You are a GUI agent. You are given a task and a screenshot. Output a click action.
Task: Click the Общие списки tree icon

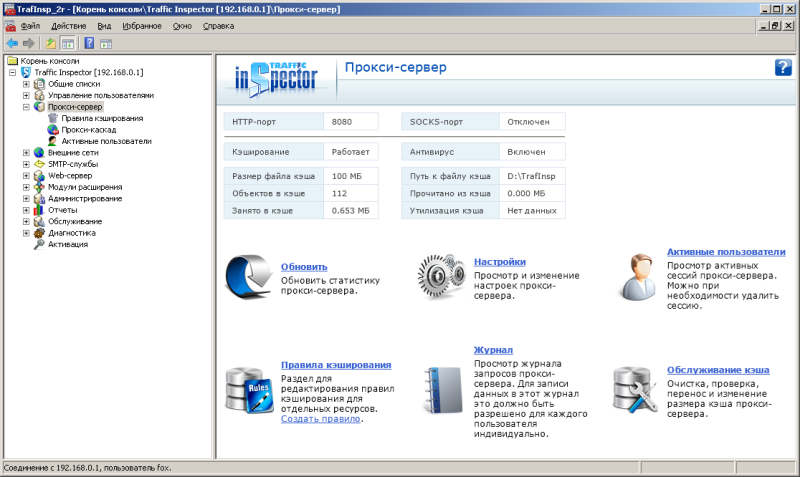[x=39, y=84]
